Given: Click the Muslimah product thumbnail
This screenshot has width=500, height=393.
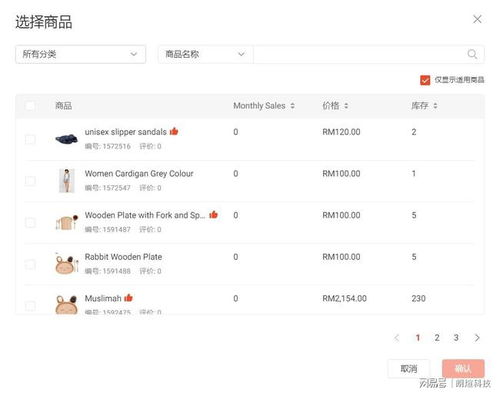Looking at the screenshot, I should coord(67,305).
